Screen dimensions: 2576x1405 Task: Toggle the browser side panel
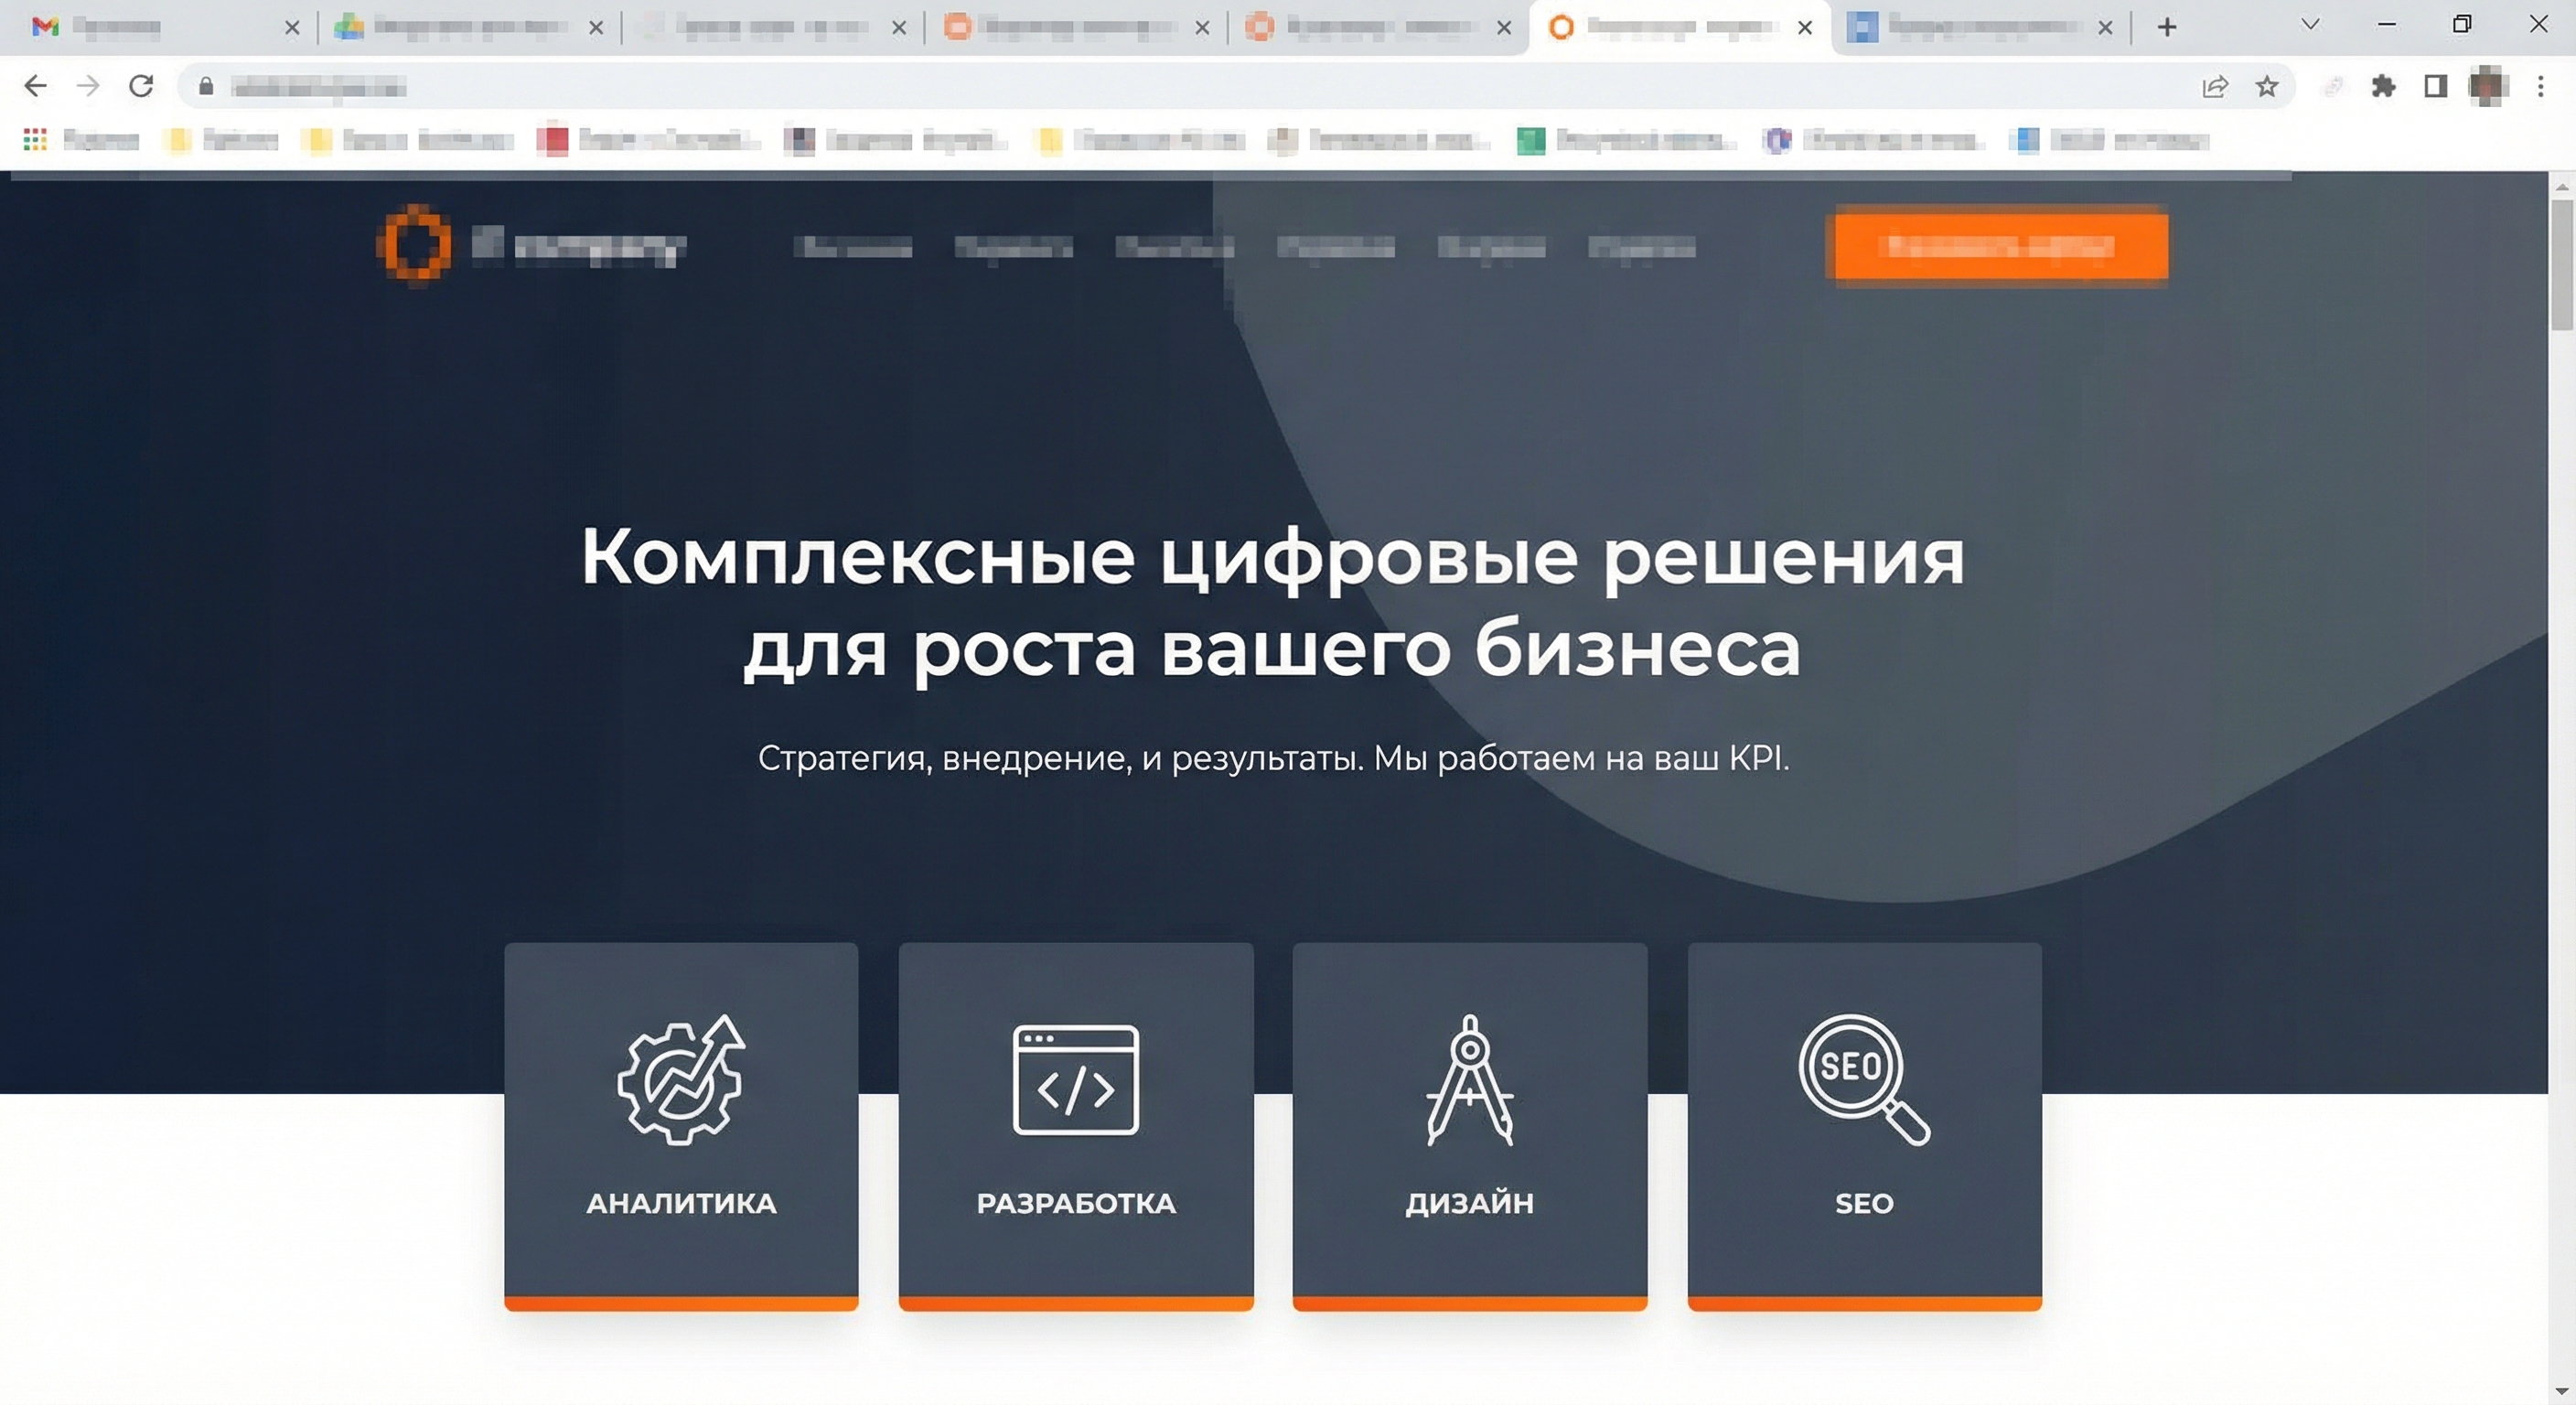pos(2436,87)
